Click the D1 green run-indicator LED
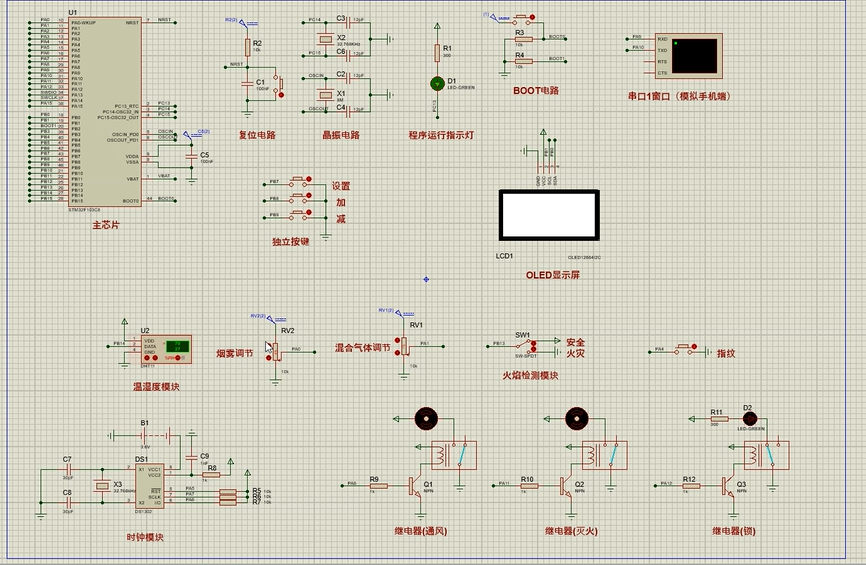Viewport: 866px width, 565px height. 437,84
